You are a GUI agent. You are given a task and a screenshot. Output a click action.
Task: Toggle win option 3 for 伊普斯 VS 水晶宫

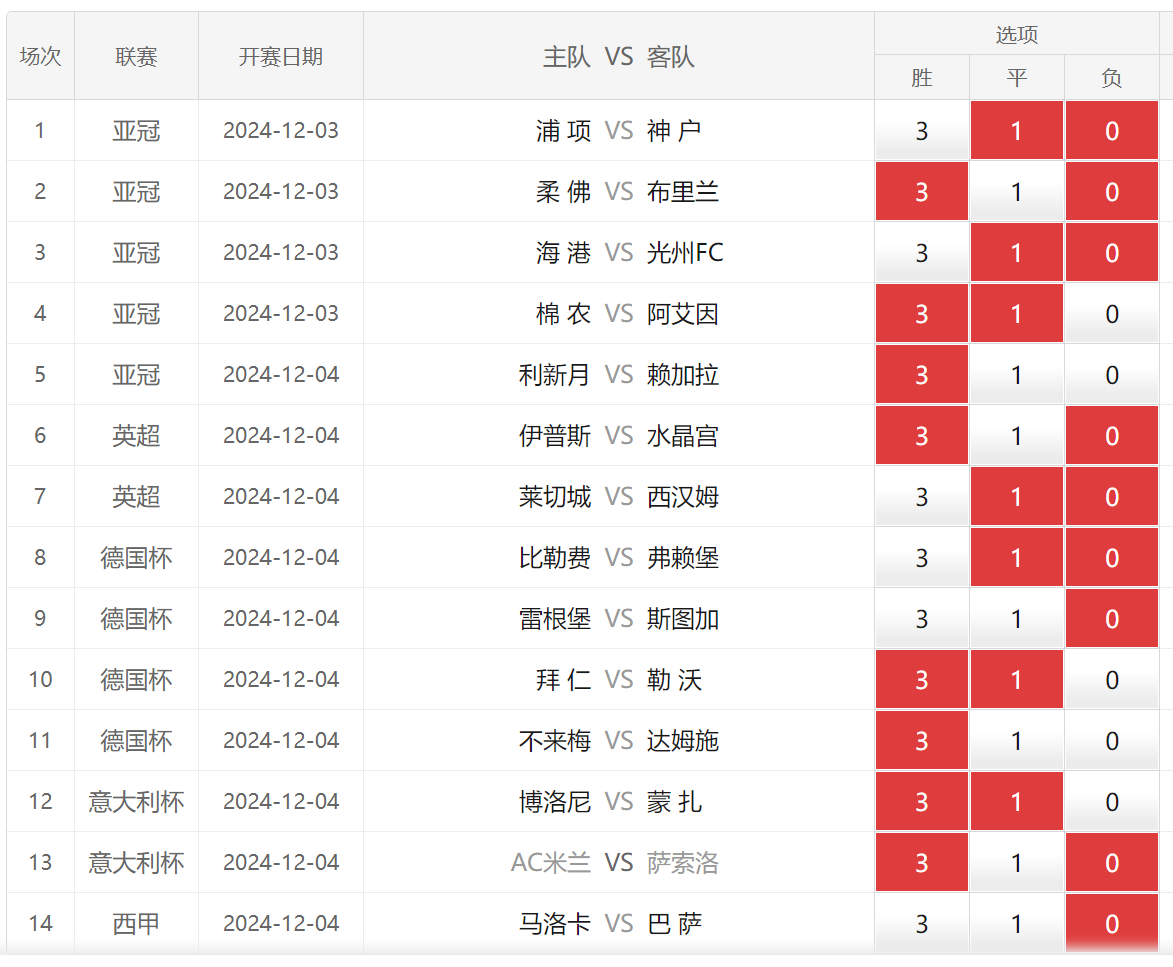pos(922,436)
